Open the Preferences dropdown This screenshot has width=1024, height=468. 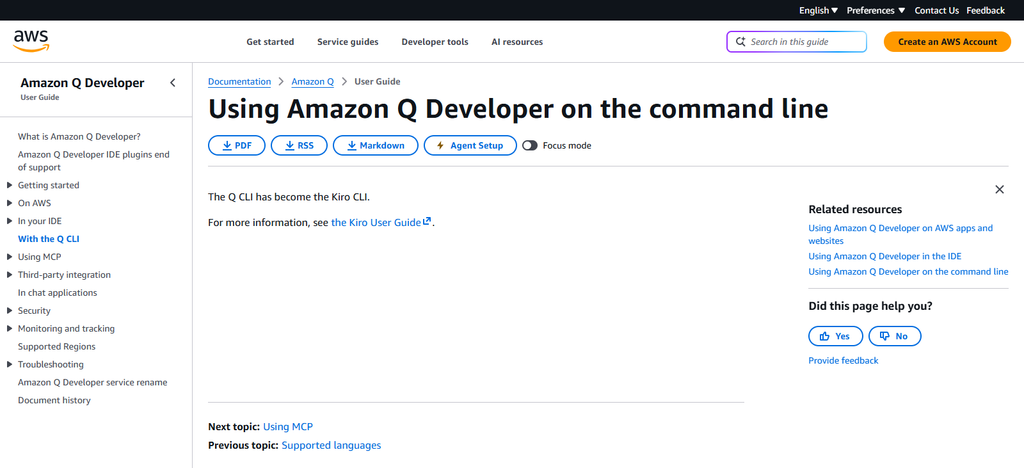pos(876,10)
